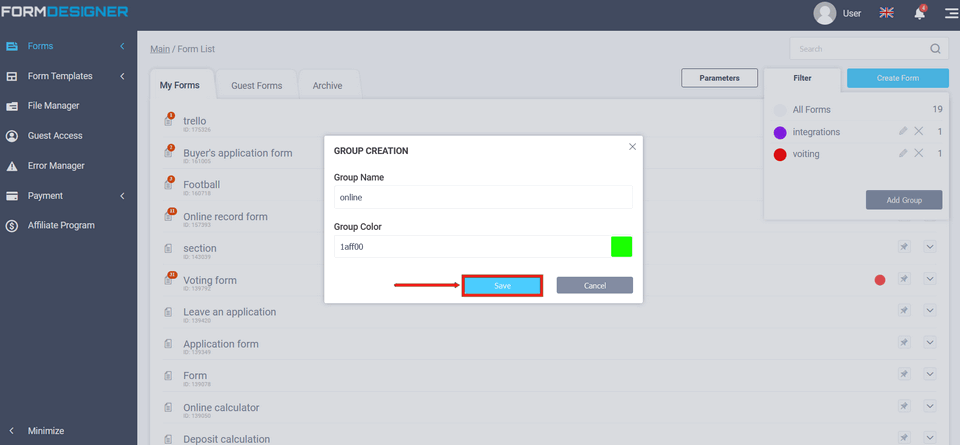Cancel the group creation dialog
The height and width of the screenshot is (445, 960).
[594, 285]
